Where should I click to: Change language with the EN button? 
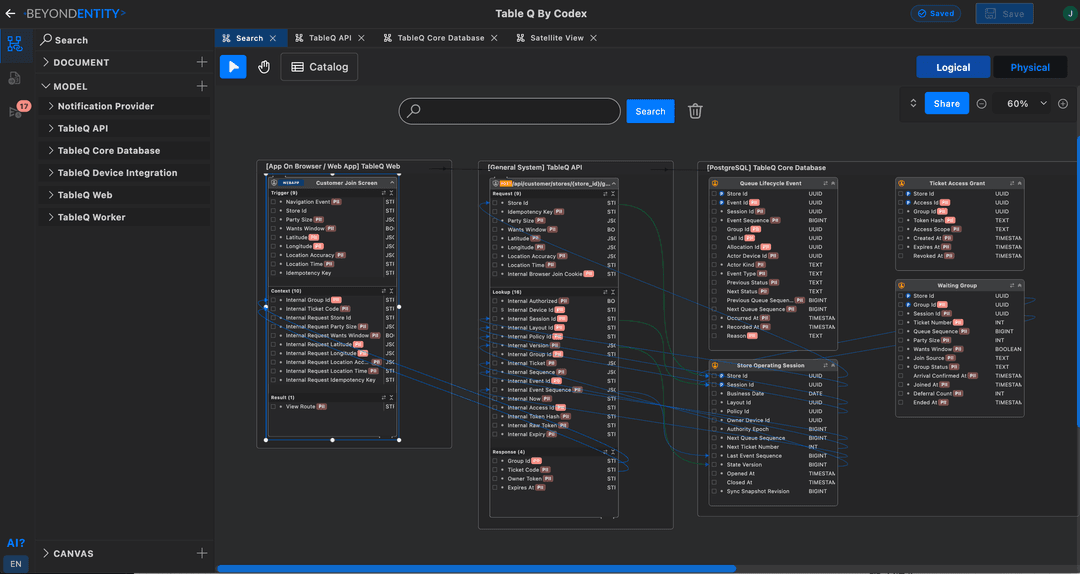coord(16,564)
